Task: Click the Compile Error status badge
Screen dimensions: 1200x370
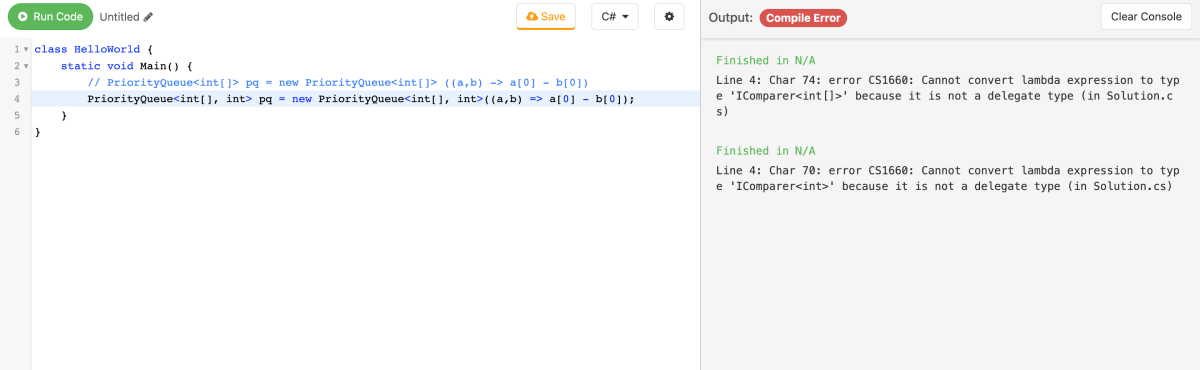Action: coord(803,18)
